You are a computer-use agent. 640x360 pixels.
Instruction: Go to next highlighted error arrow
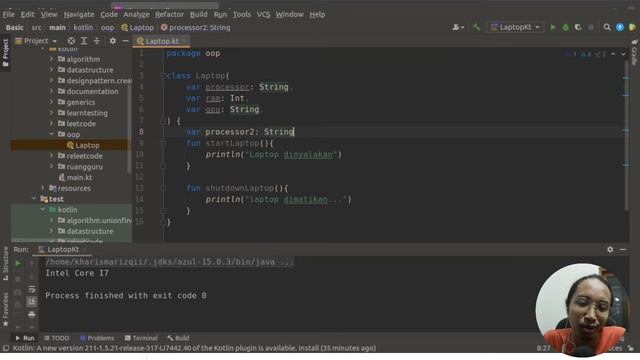tap(623, 54)
